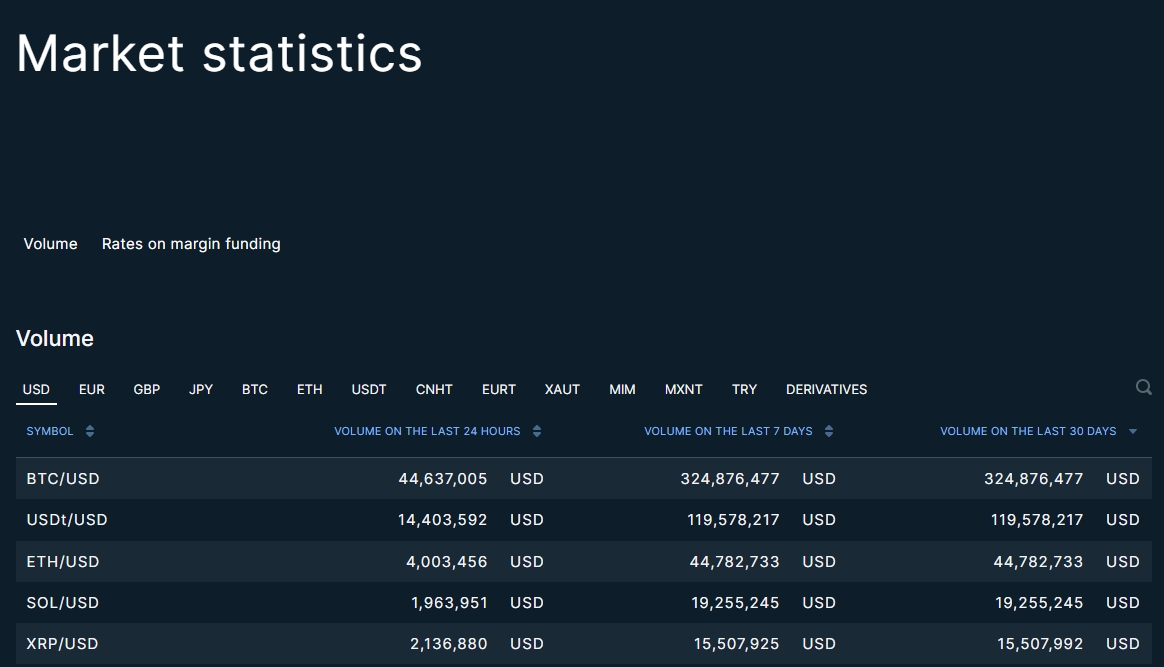
Task: Toggle 30 days volume sort arrow
Action: point(1133,432)
